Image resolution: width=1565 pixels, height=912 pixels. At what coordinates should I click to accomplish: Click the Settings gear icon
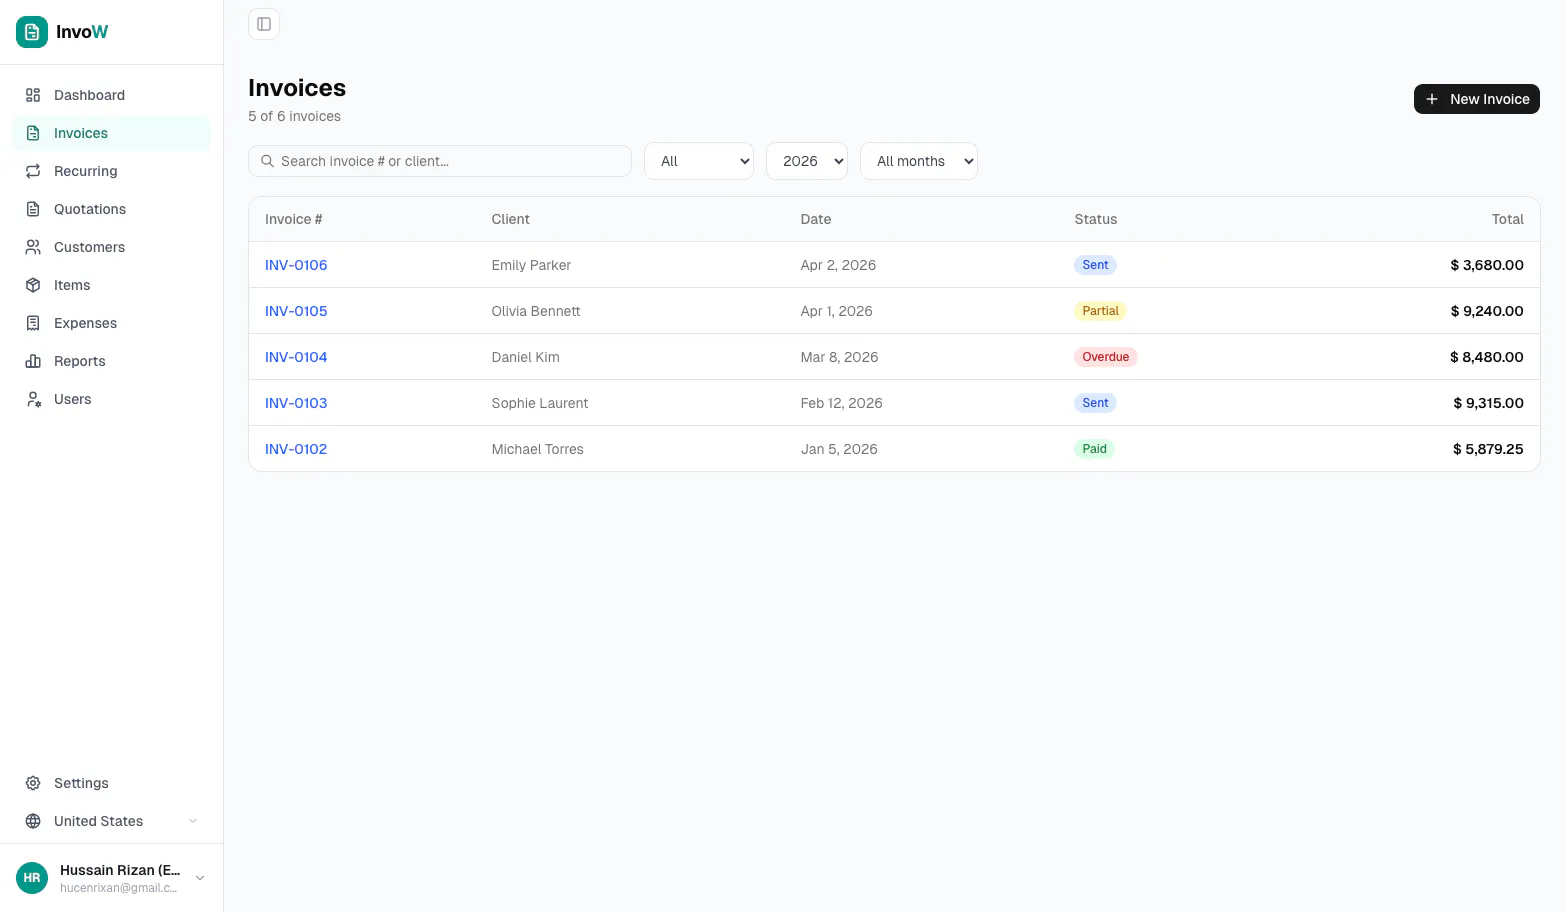tap(33, 783)
